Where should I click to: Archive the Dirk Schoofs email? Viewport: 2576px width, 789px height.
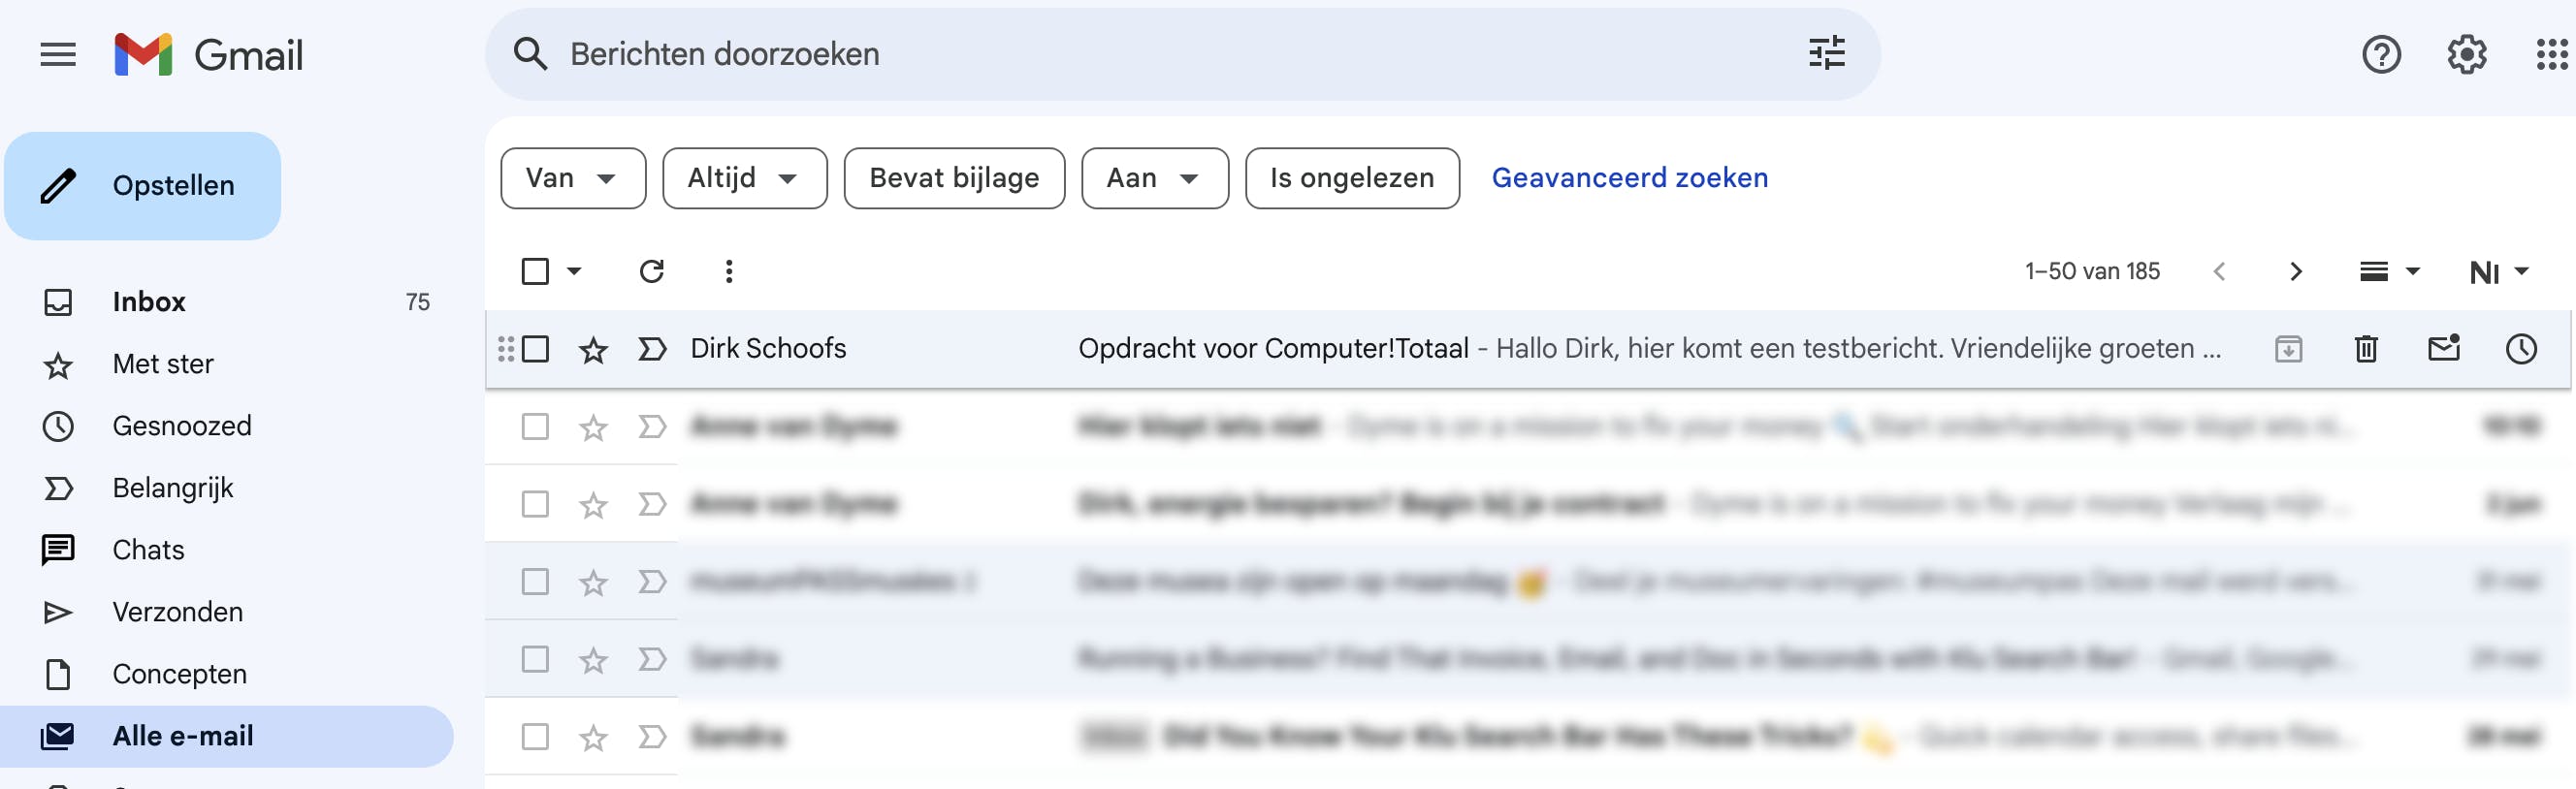tap(2289, 349)
